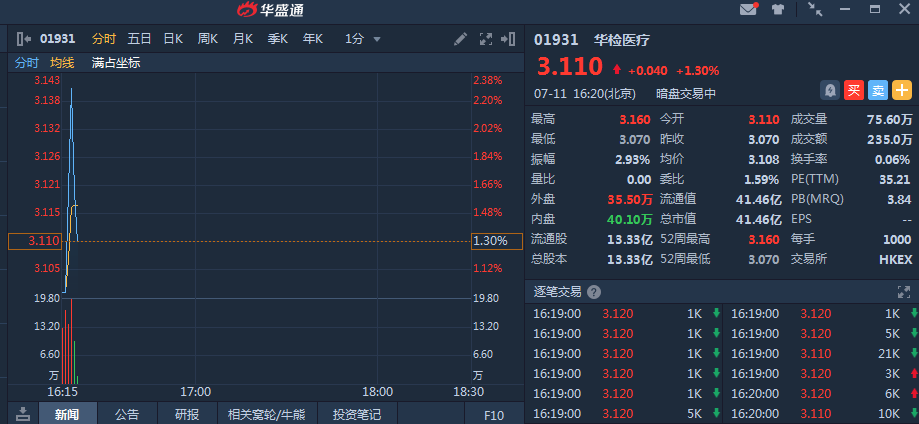Click the red 买 buy button
Viewport: 919px width, 424px height.
click(854, 90)
